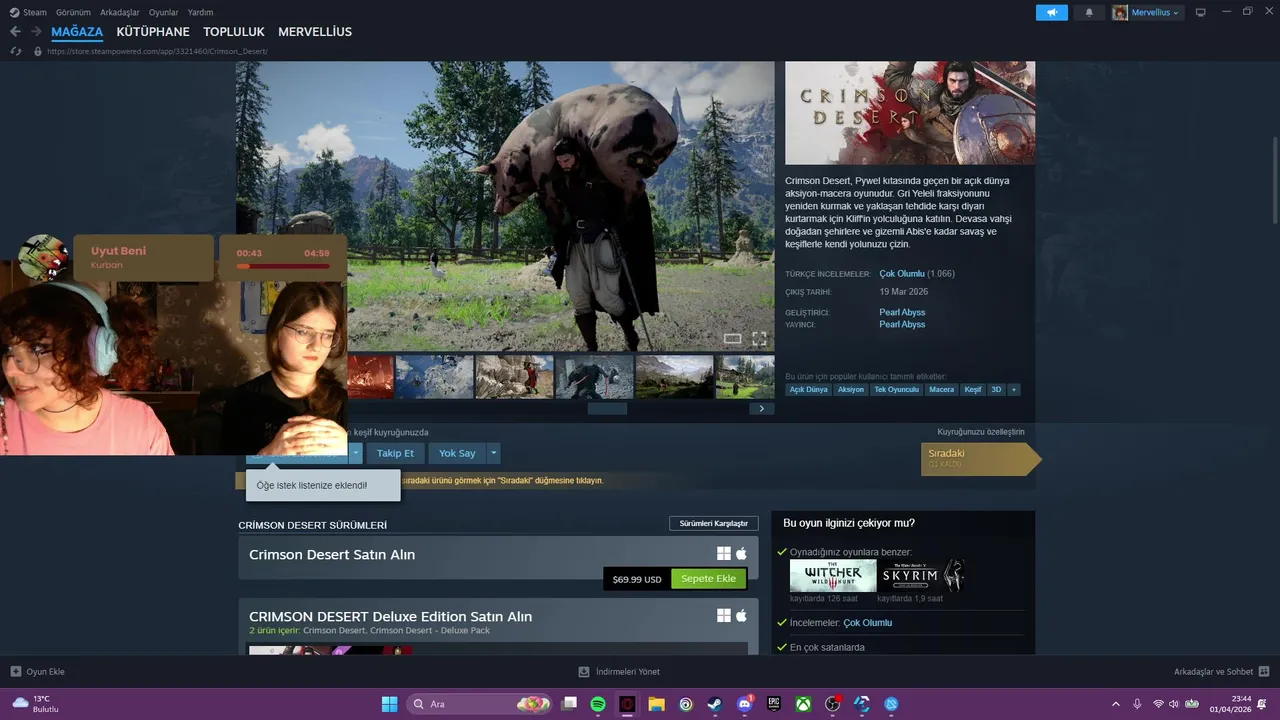
Task: Click the Uyut Beni song progress bar
Action: [x=282, y=266]
